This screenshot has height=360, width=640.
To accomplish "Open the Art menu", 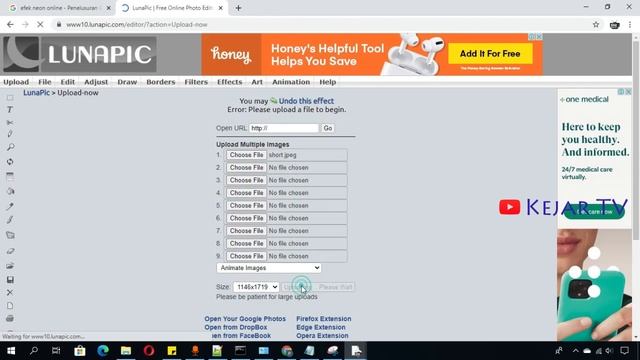I will tap(257, 82).
